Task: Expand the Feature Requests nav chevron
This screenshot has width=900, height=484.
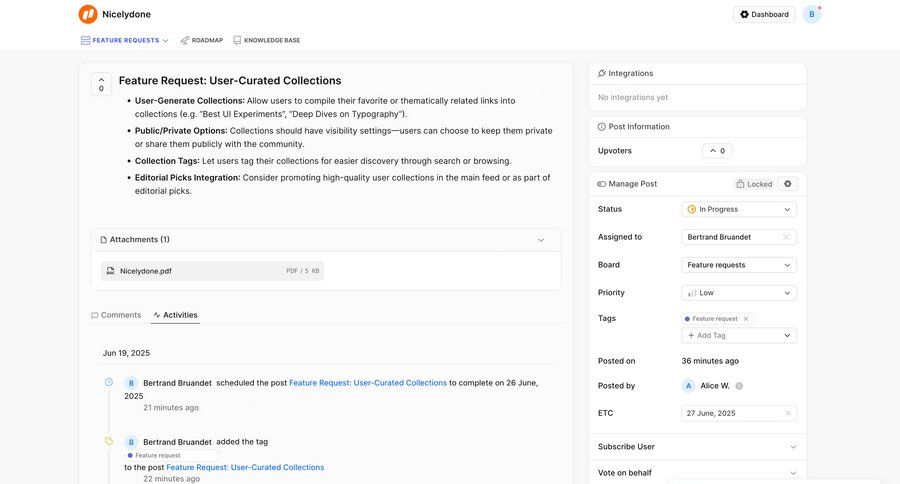Action: (165, 41)
